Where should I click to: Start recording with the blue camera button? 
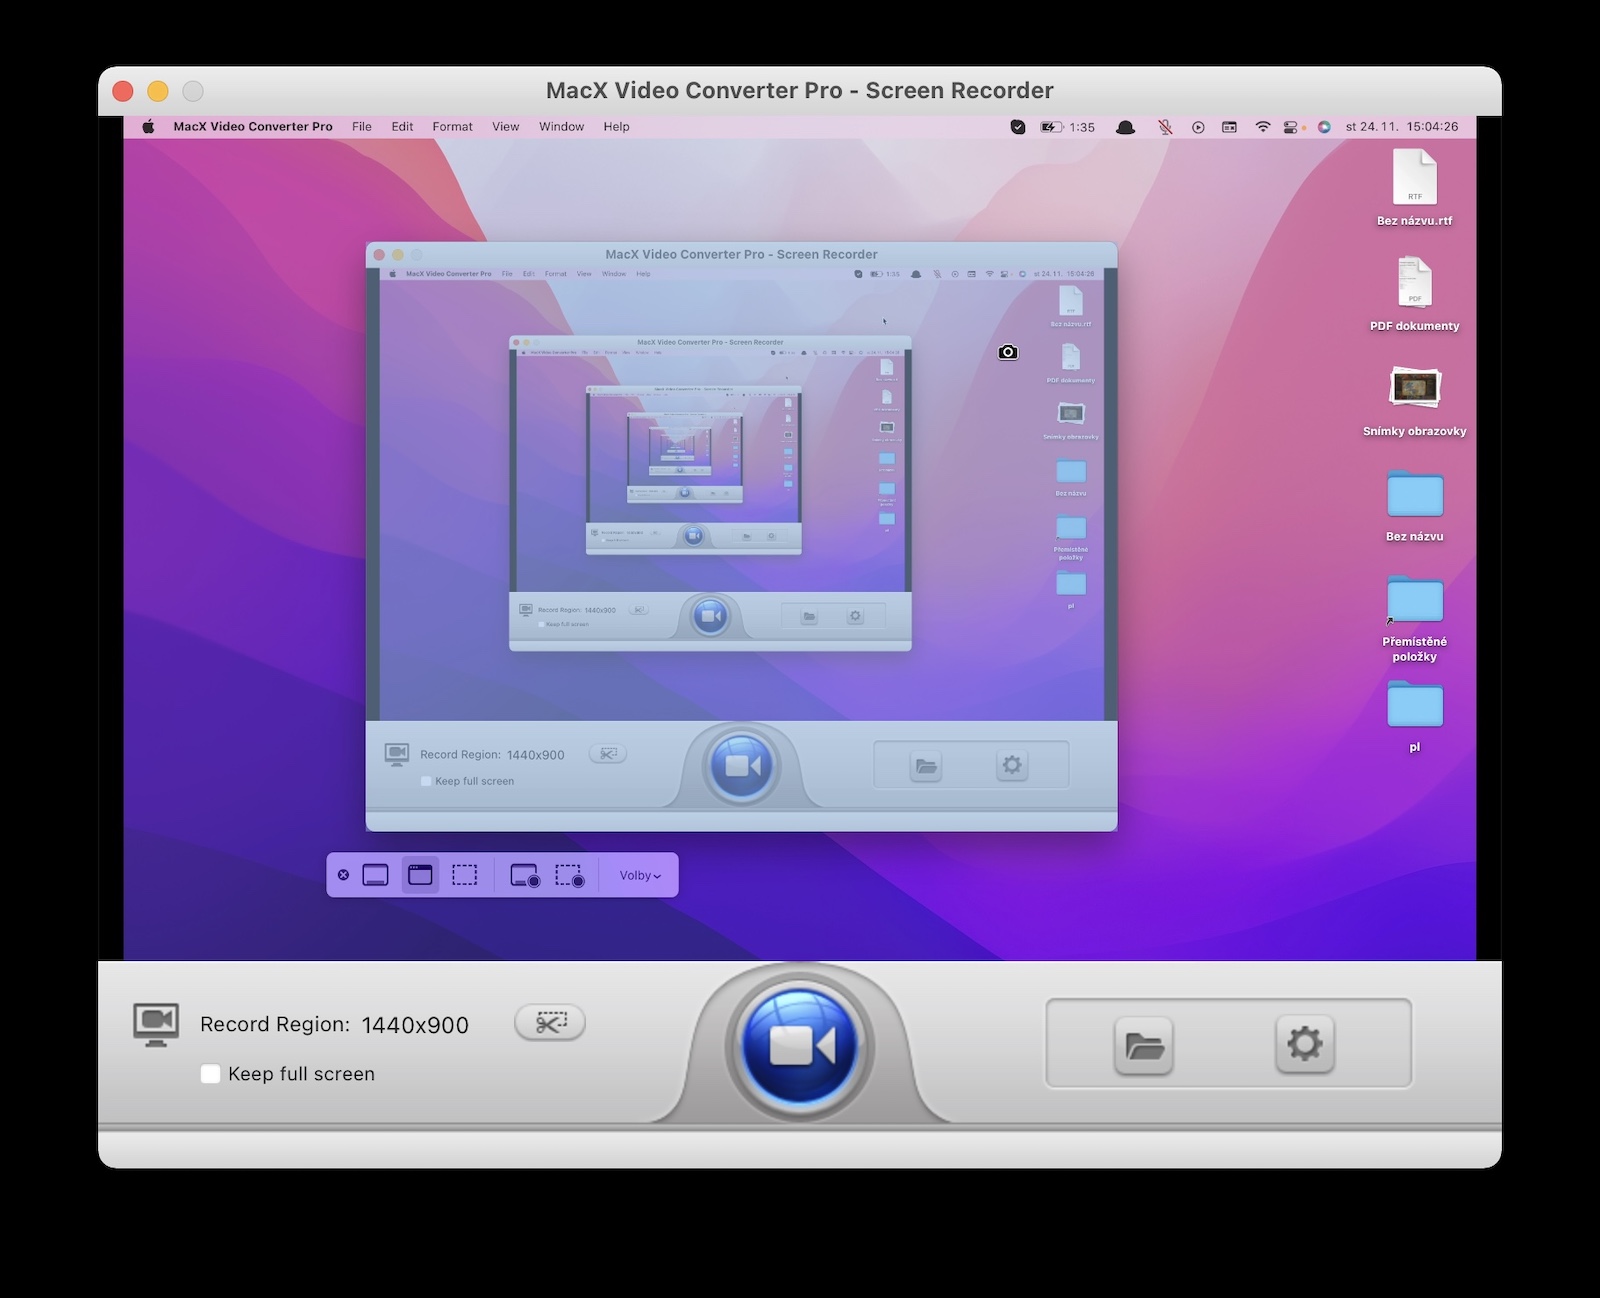[x=799, y=1047]
